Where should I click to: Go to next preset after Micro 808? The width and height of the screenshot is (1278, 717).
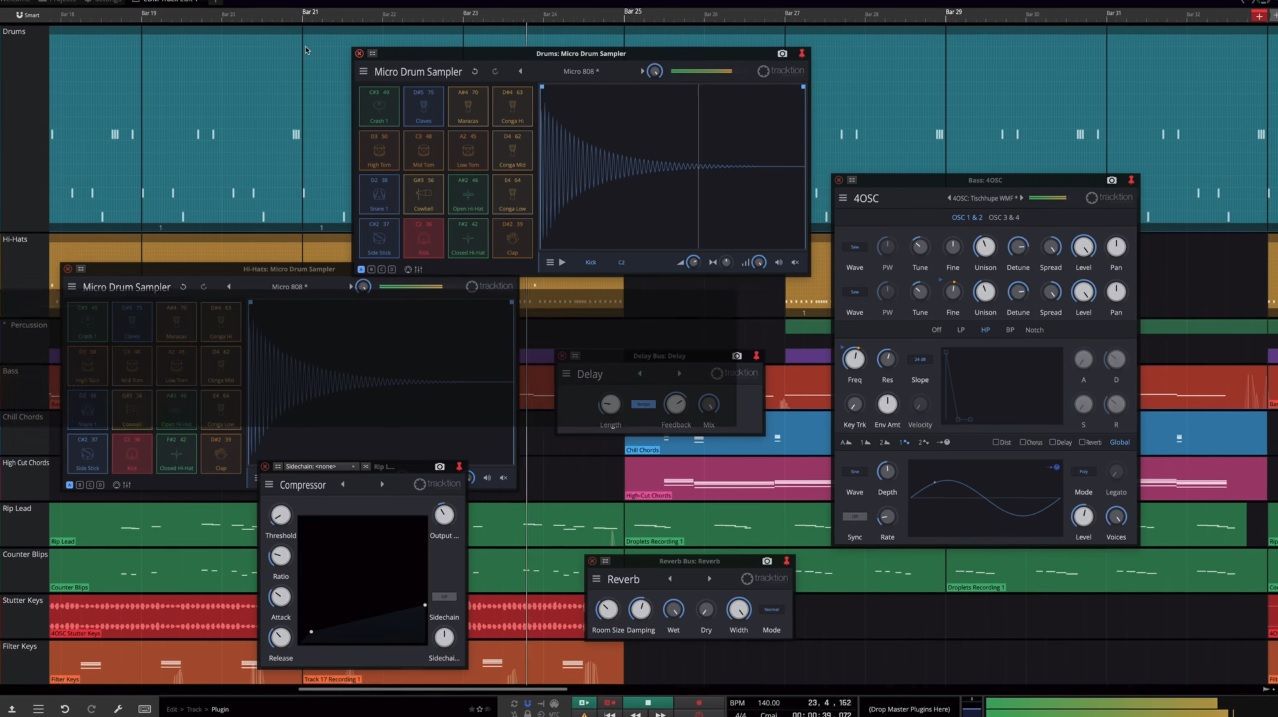click(x=642, y=72)
